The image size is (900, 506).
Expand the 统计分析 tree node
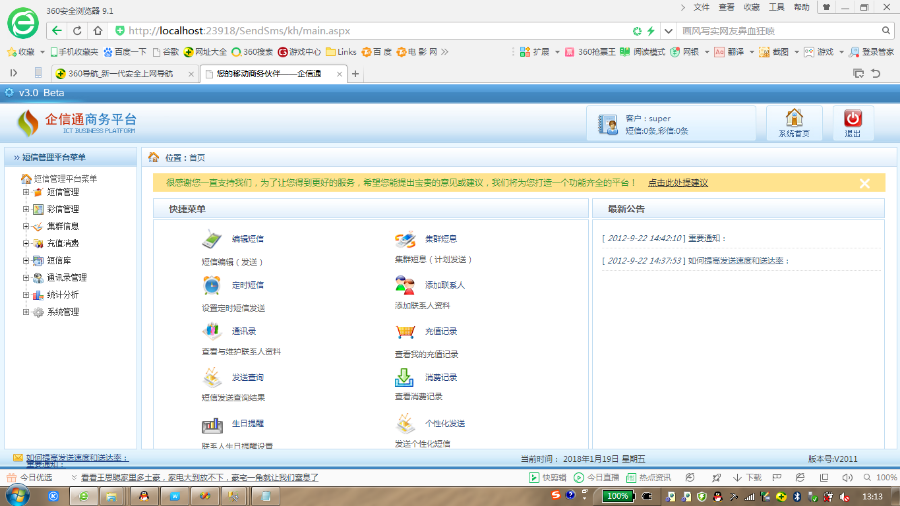pyautogui.click(x=26, y=295)
